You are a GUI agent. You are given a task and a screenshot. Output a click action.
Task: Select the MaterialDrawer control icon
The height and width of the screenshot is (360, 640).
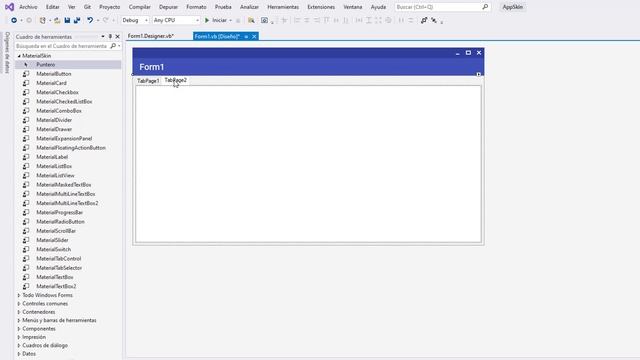point(26,129)
